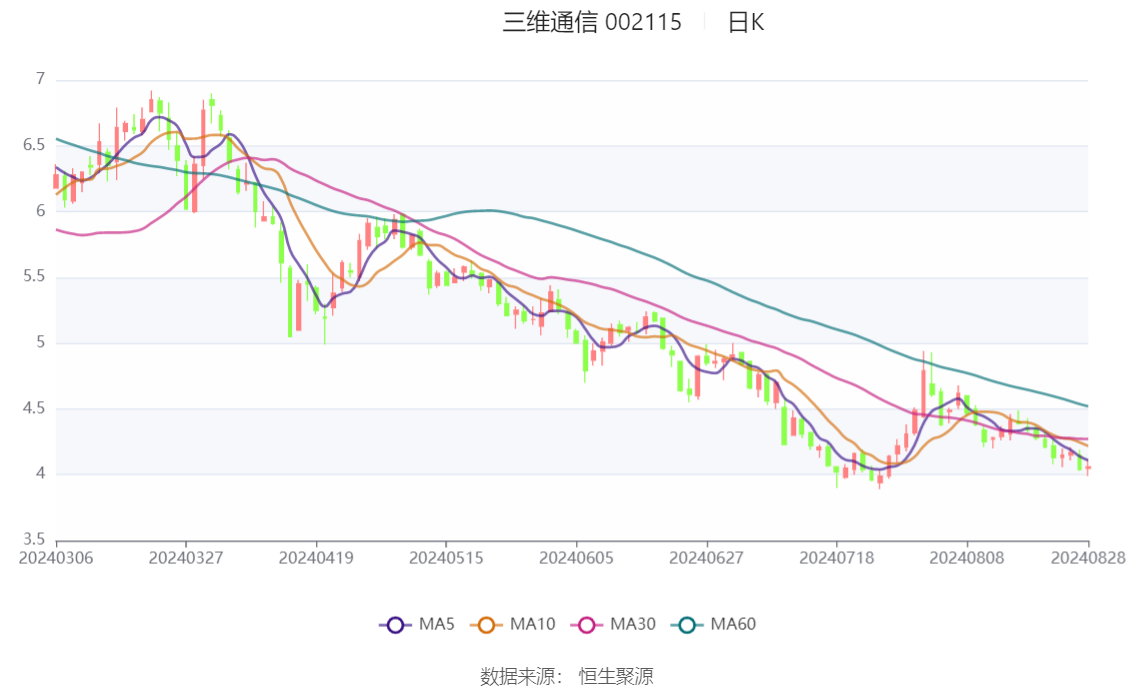Click the 7 label atop the price axis
The image size is (1134, 689).
(x=40, y=79)
